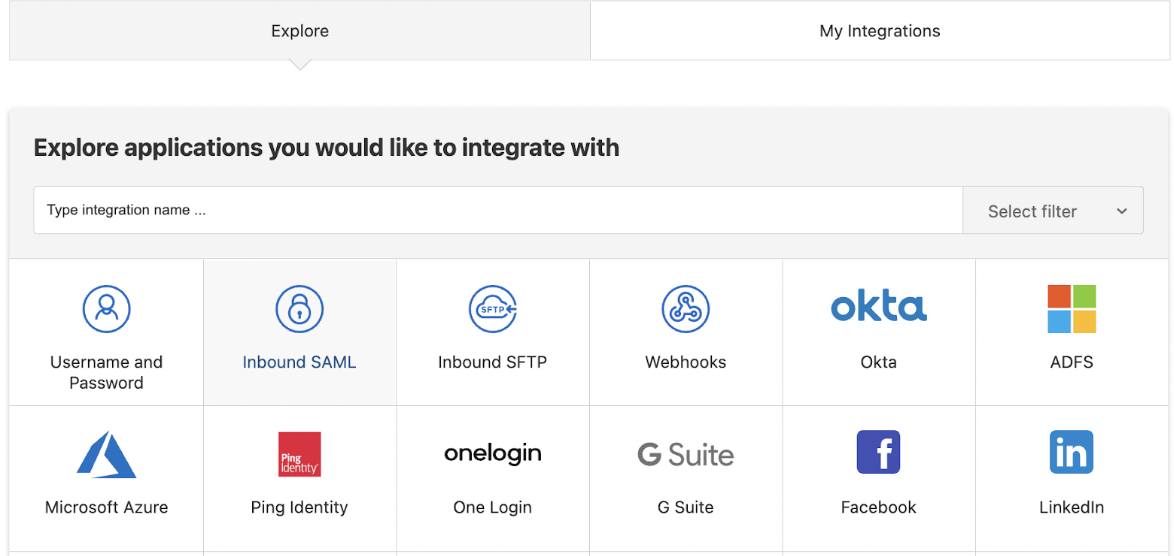Click the Microsoft Azure logo
Image resolution: width=1174 pixels, height=556 pixels.
(106, 454)
